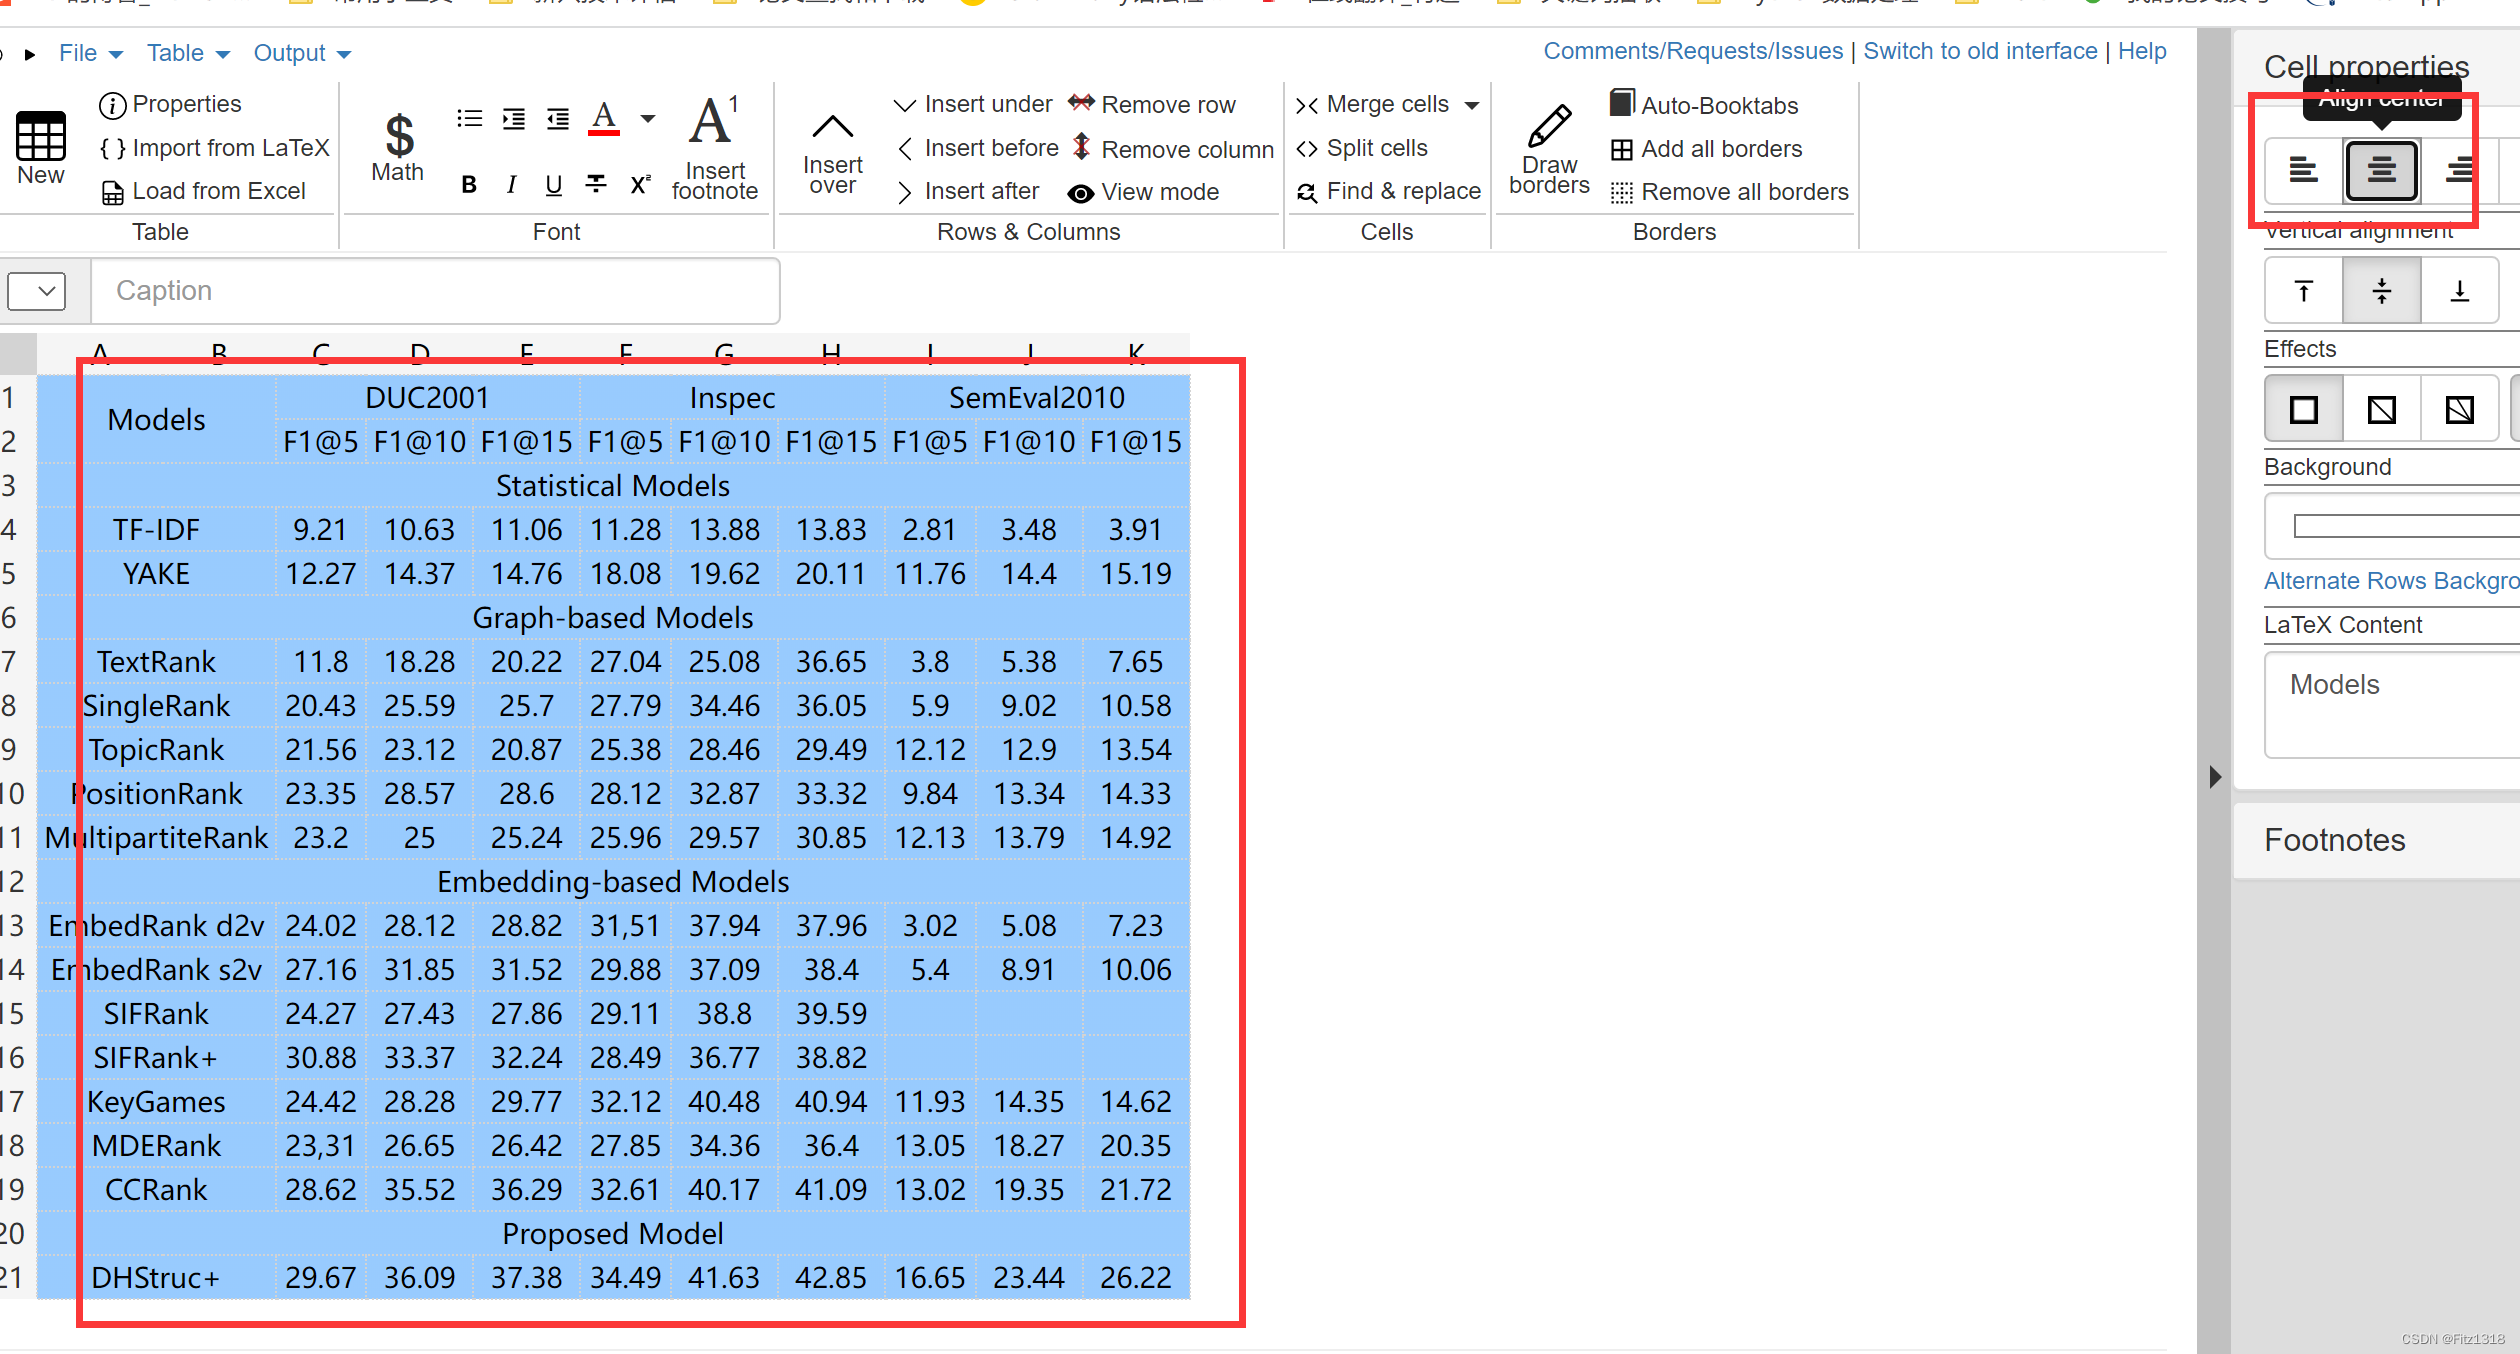This screenshot has width=2520, height=1354.
Task: Expand the Merge cells dropdown arrow
Action: coord(1472,105)
